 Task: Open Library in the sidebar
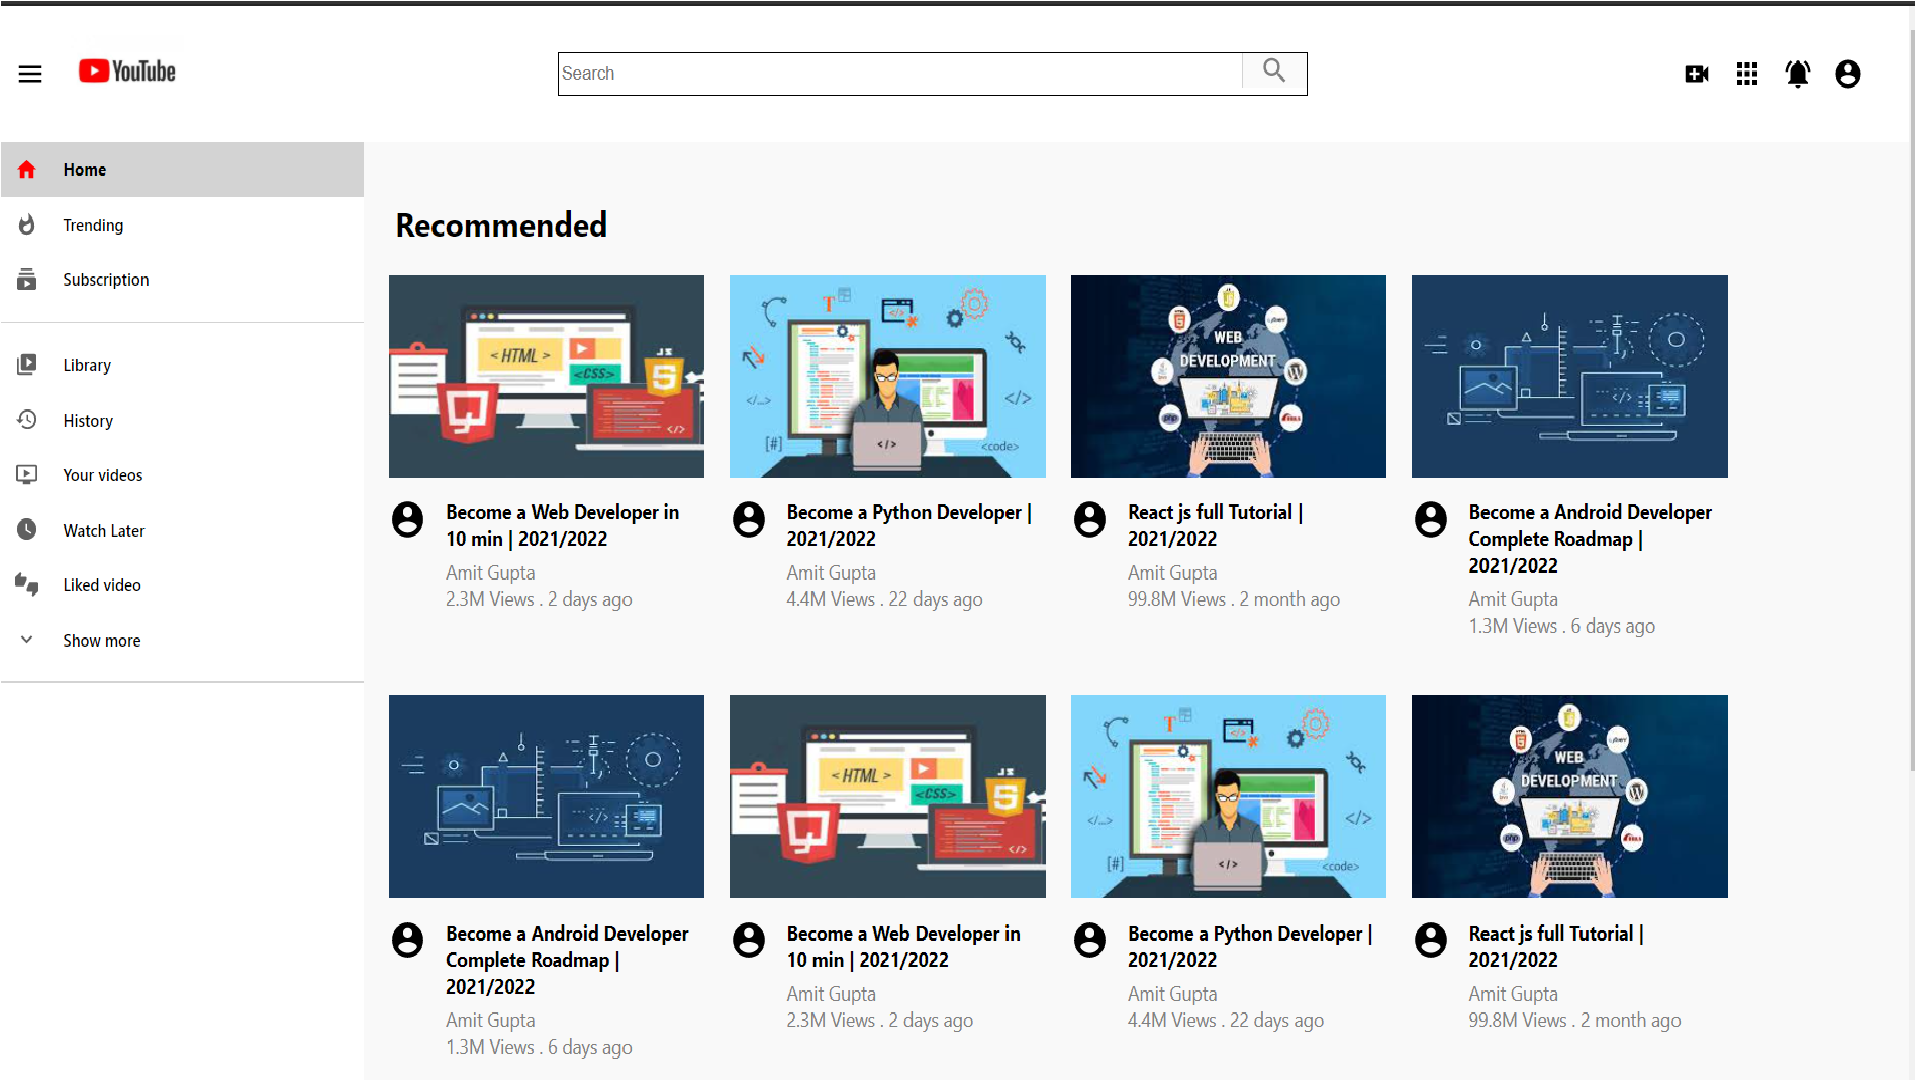pos(87,366)
